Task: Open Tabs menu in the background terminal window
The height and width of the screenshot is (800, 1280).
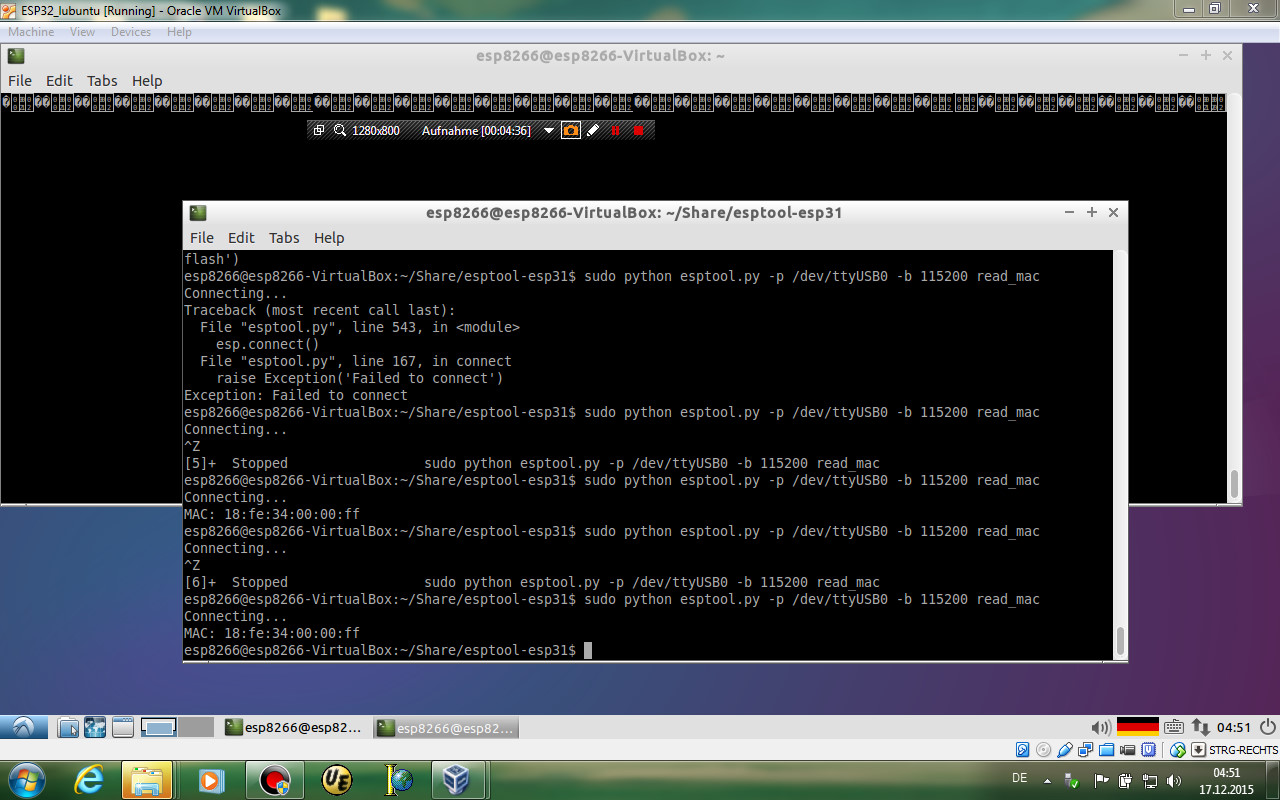Action: coord(102,81)
